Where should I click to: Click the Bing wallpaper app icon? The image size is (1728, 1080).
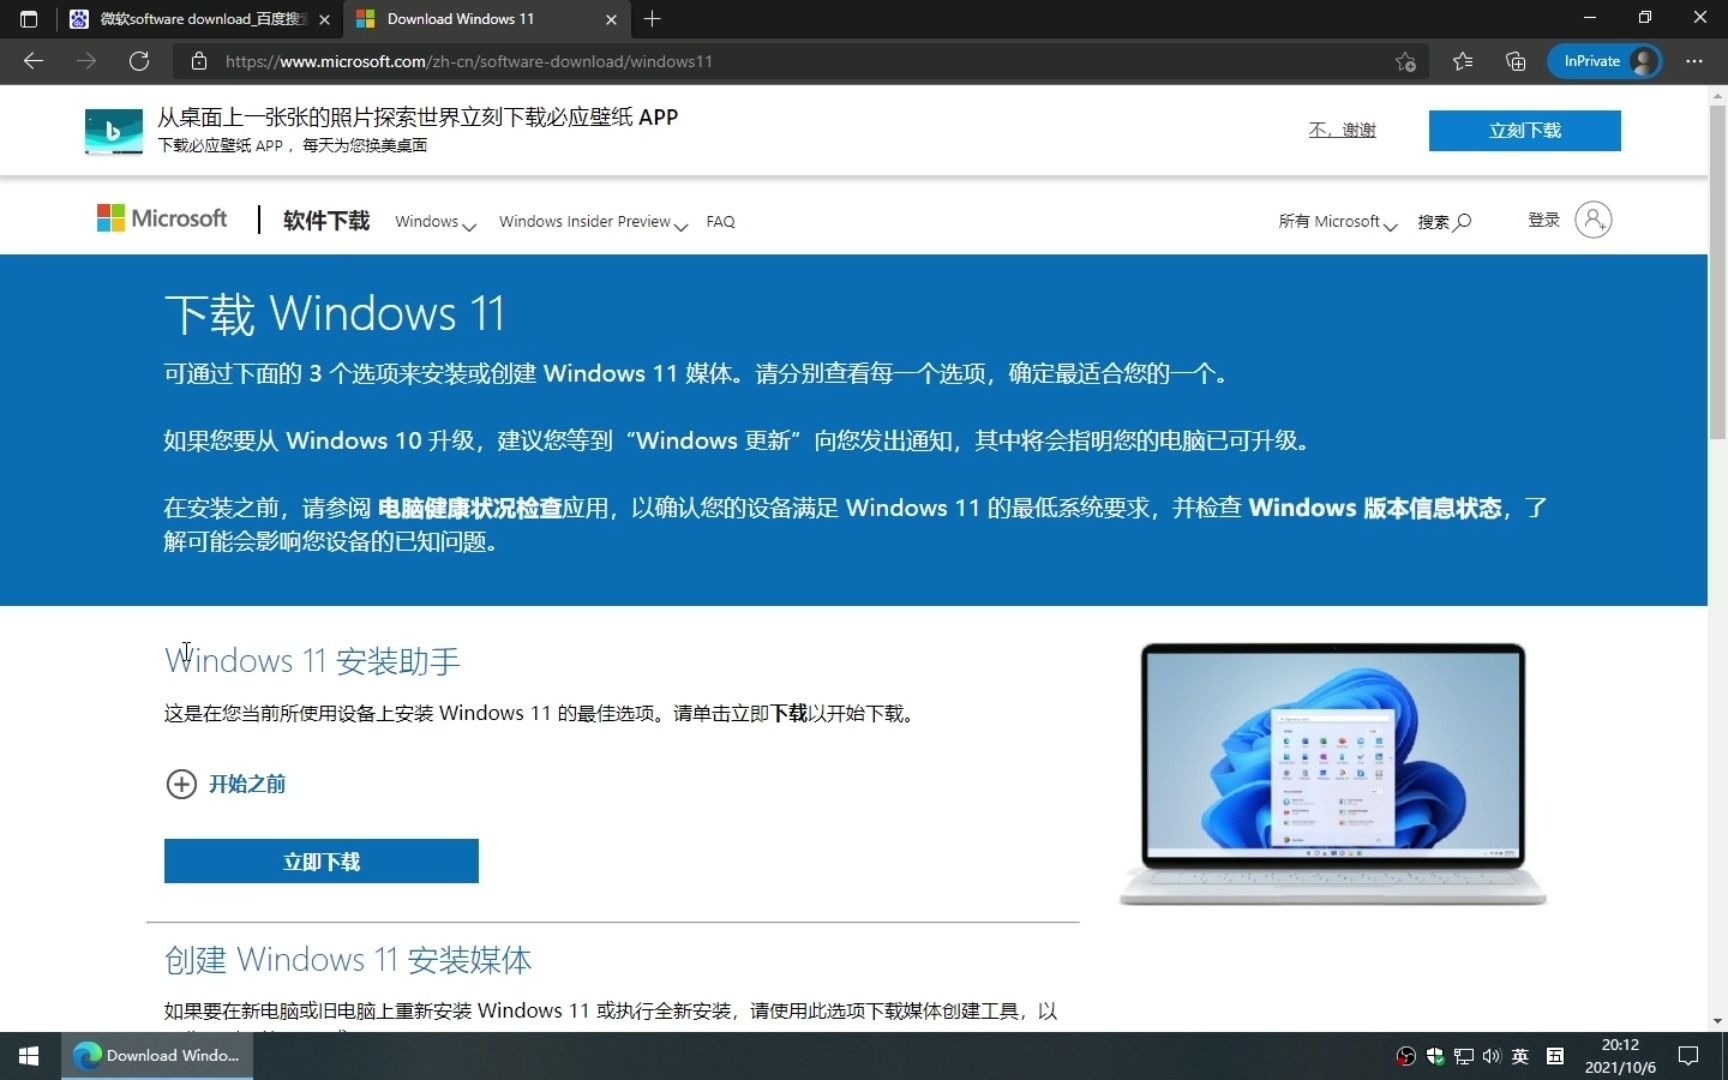pos(113,131)
